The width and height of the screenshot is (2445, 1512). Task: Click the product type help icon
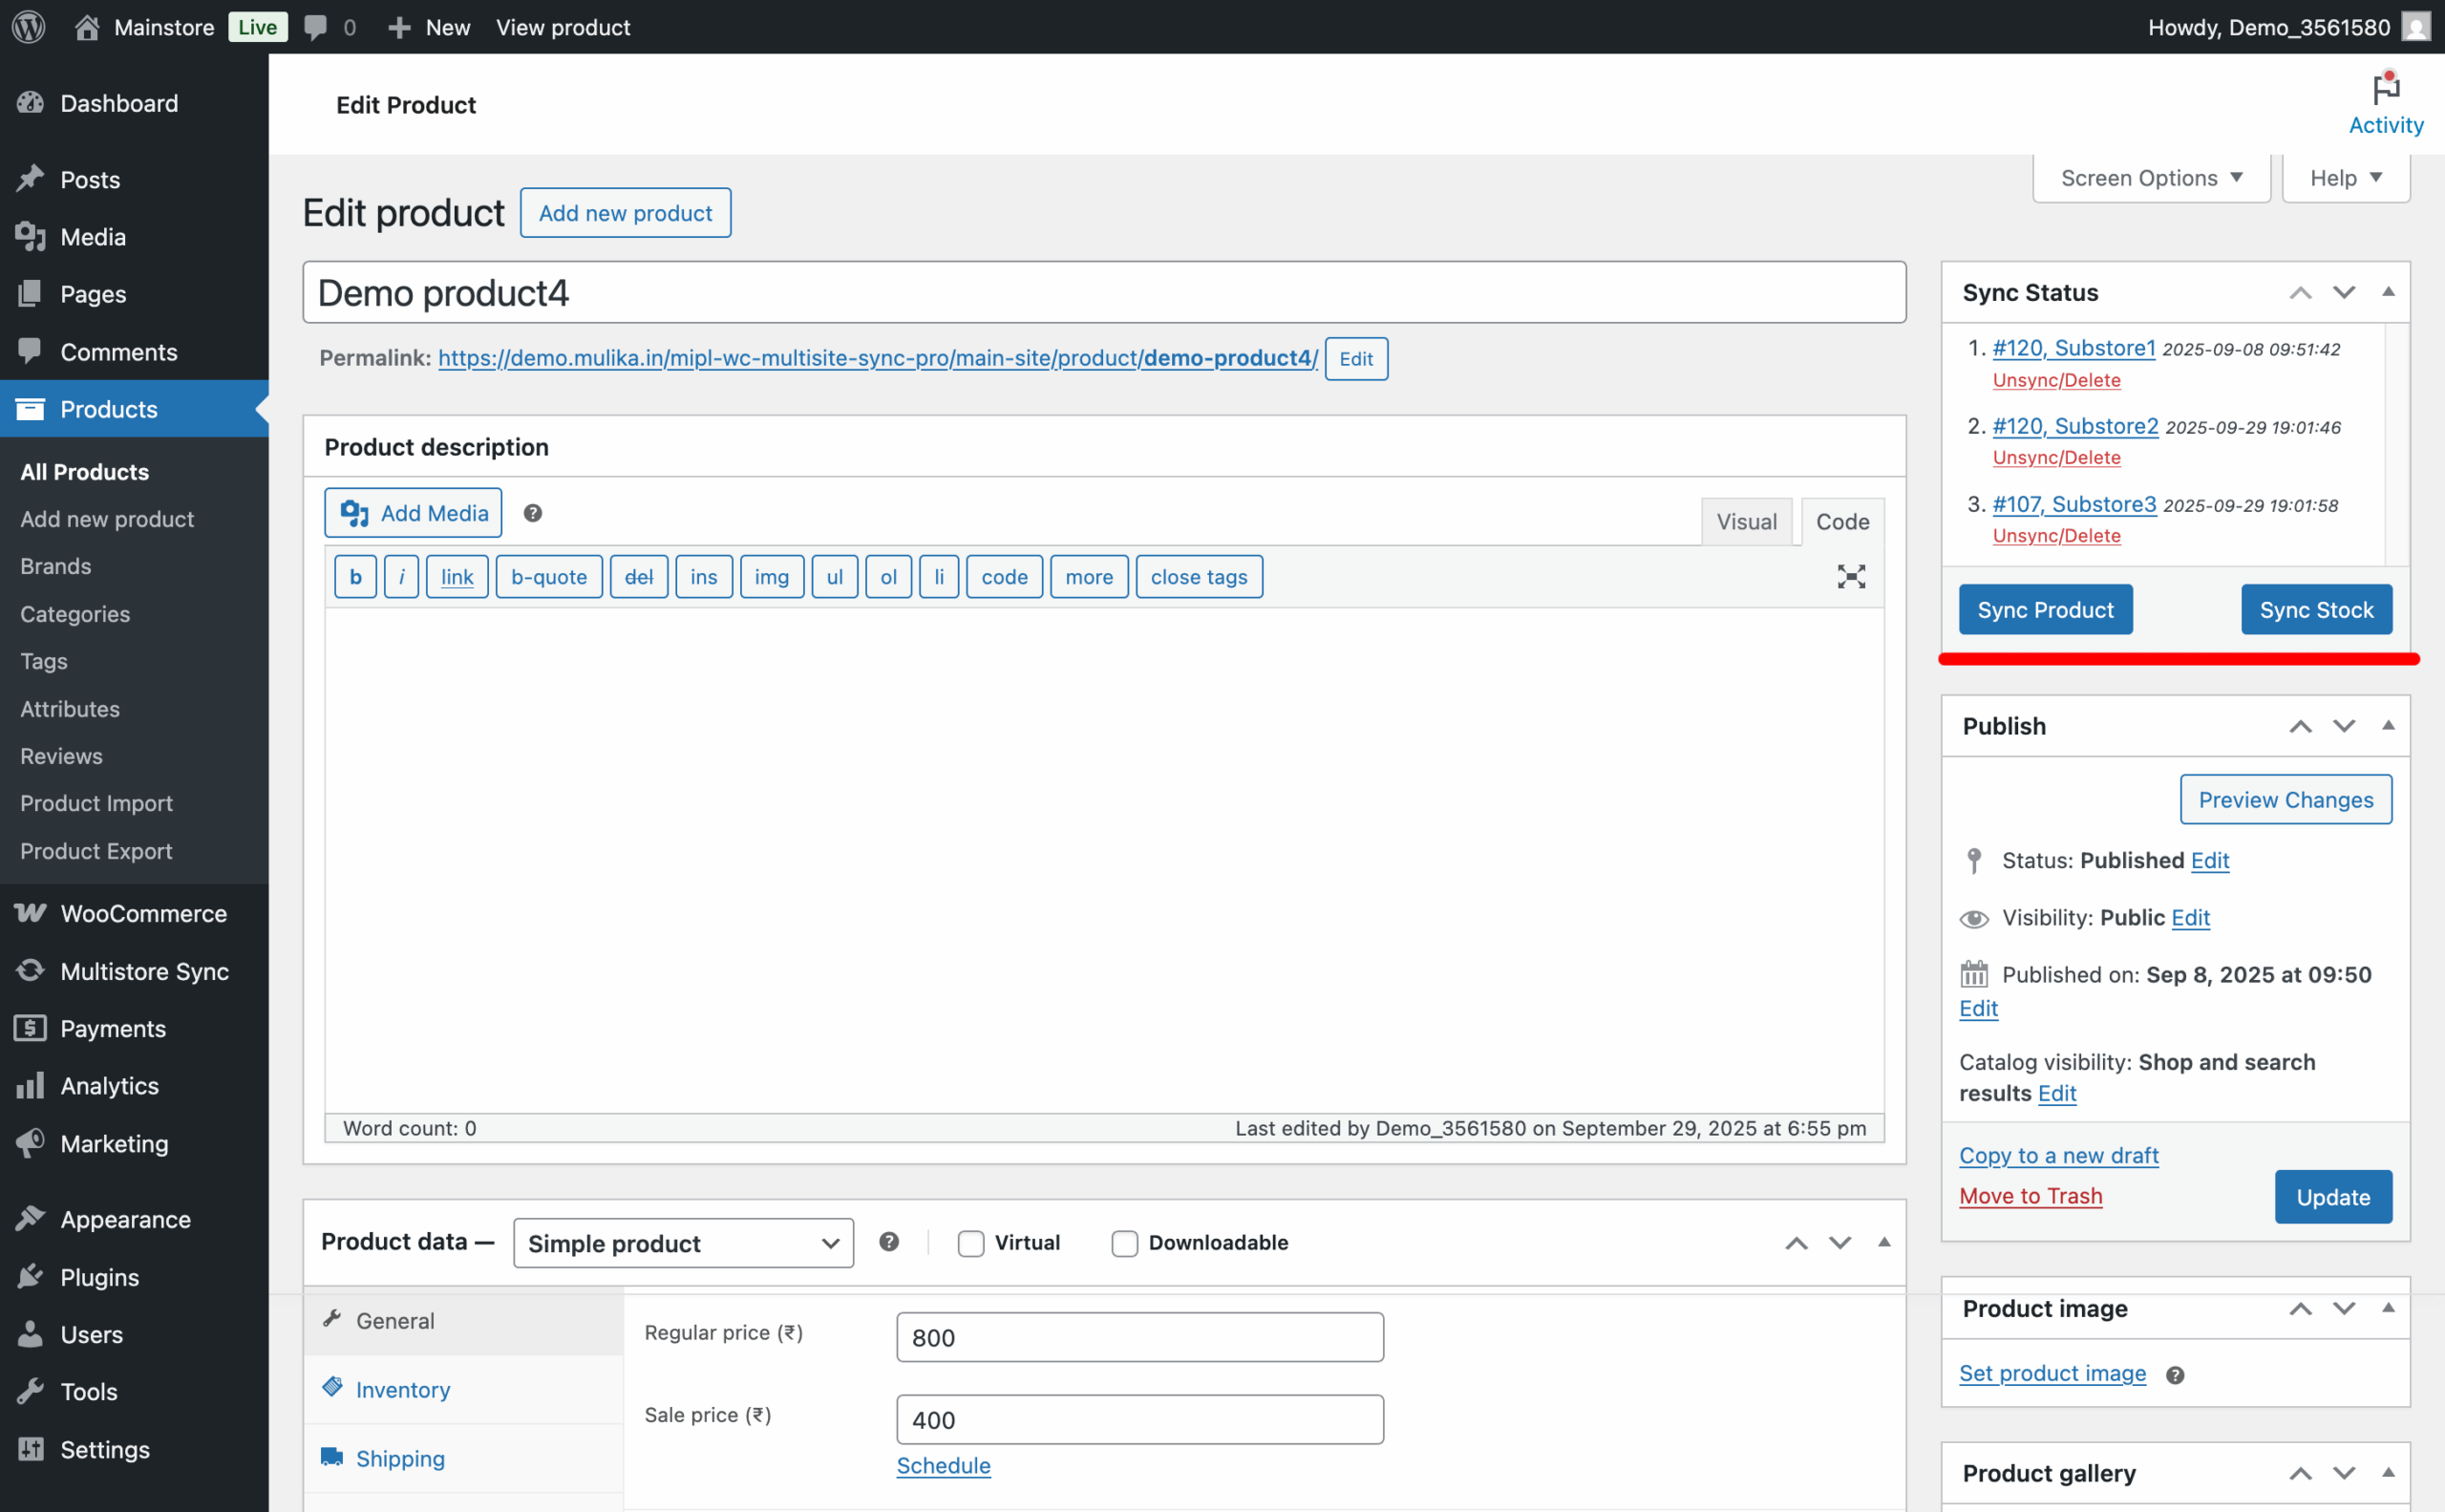click(x=888, y=1242)
